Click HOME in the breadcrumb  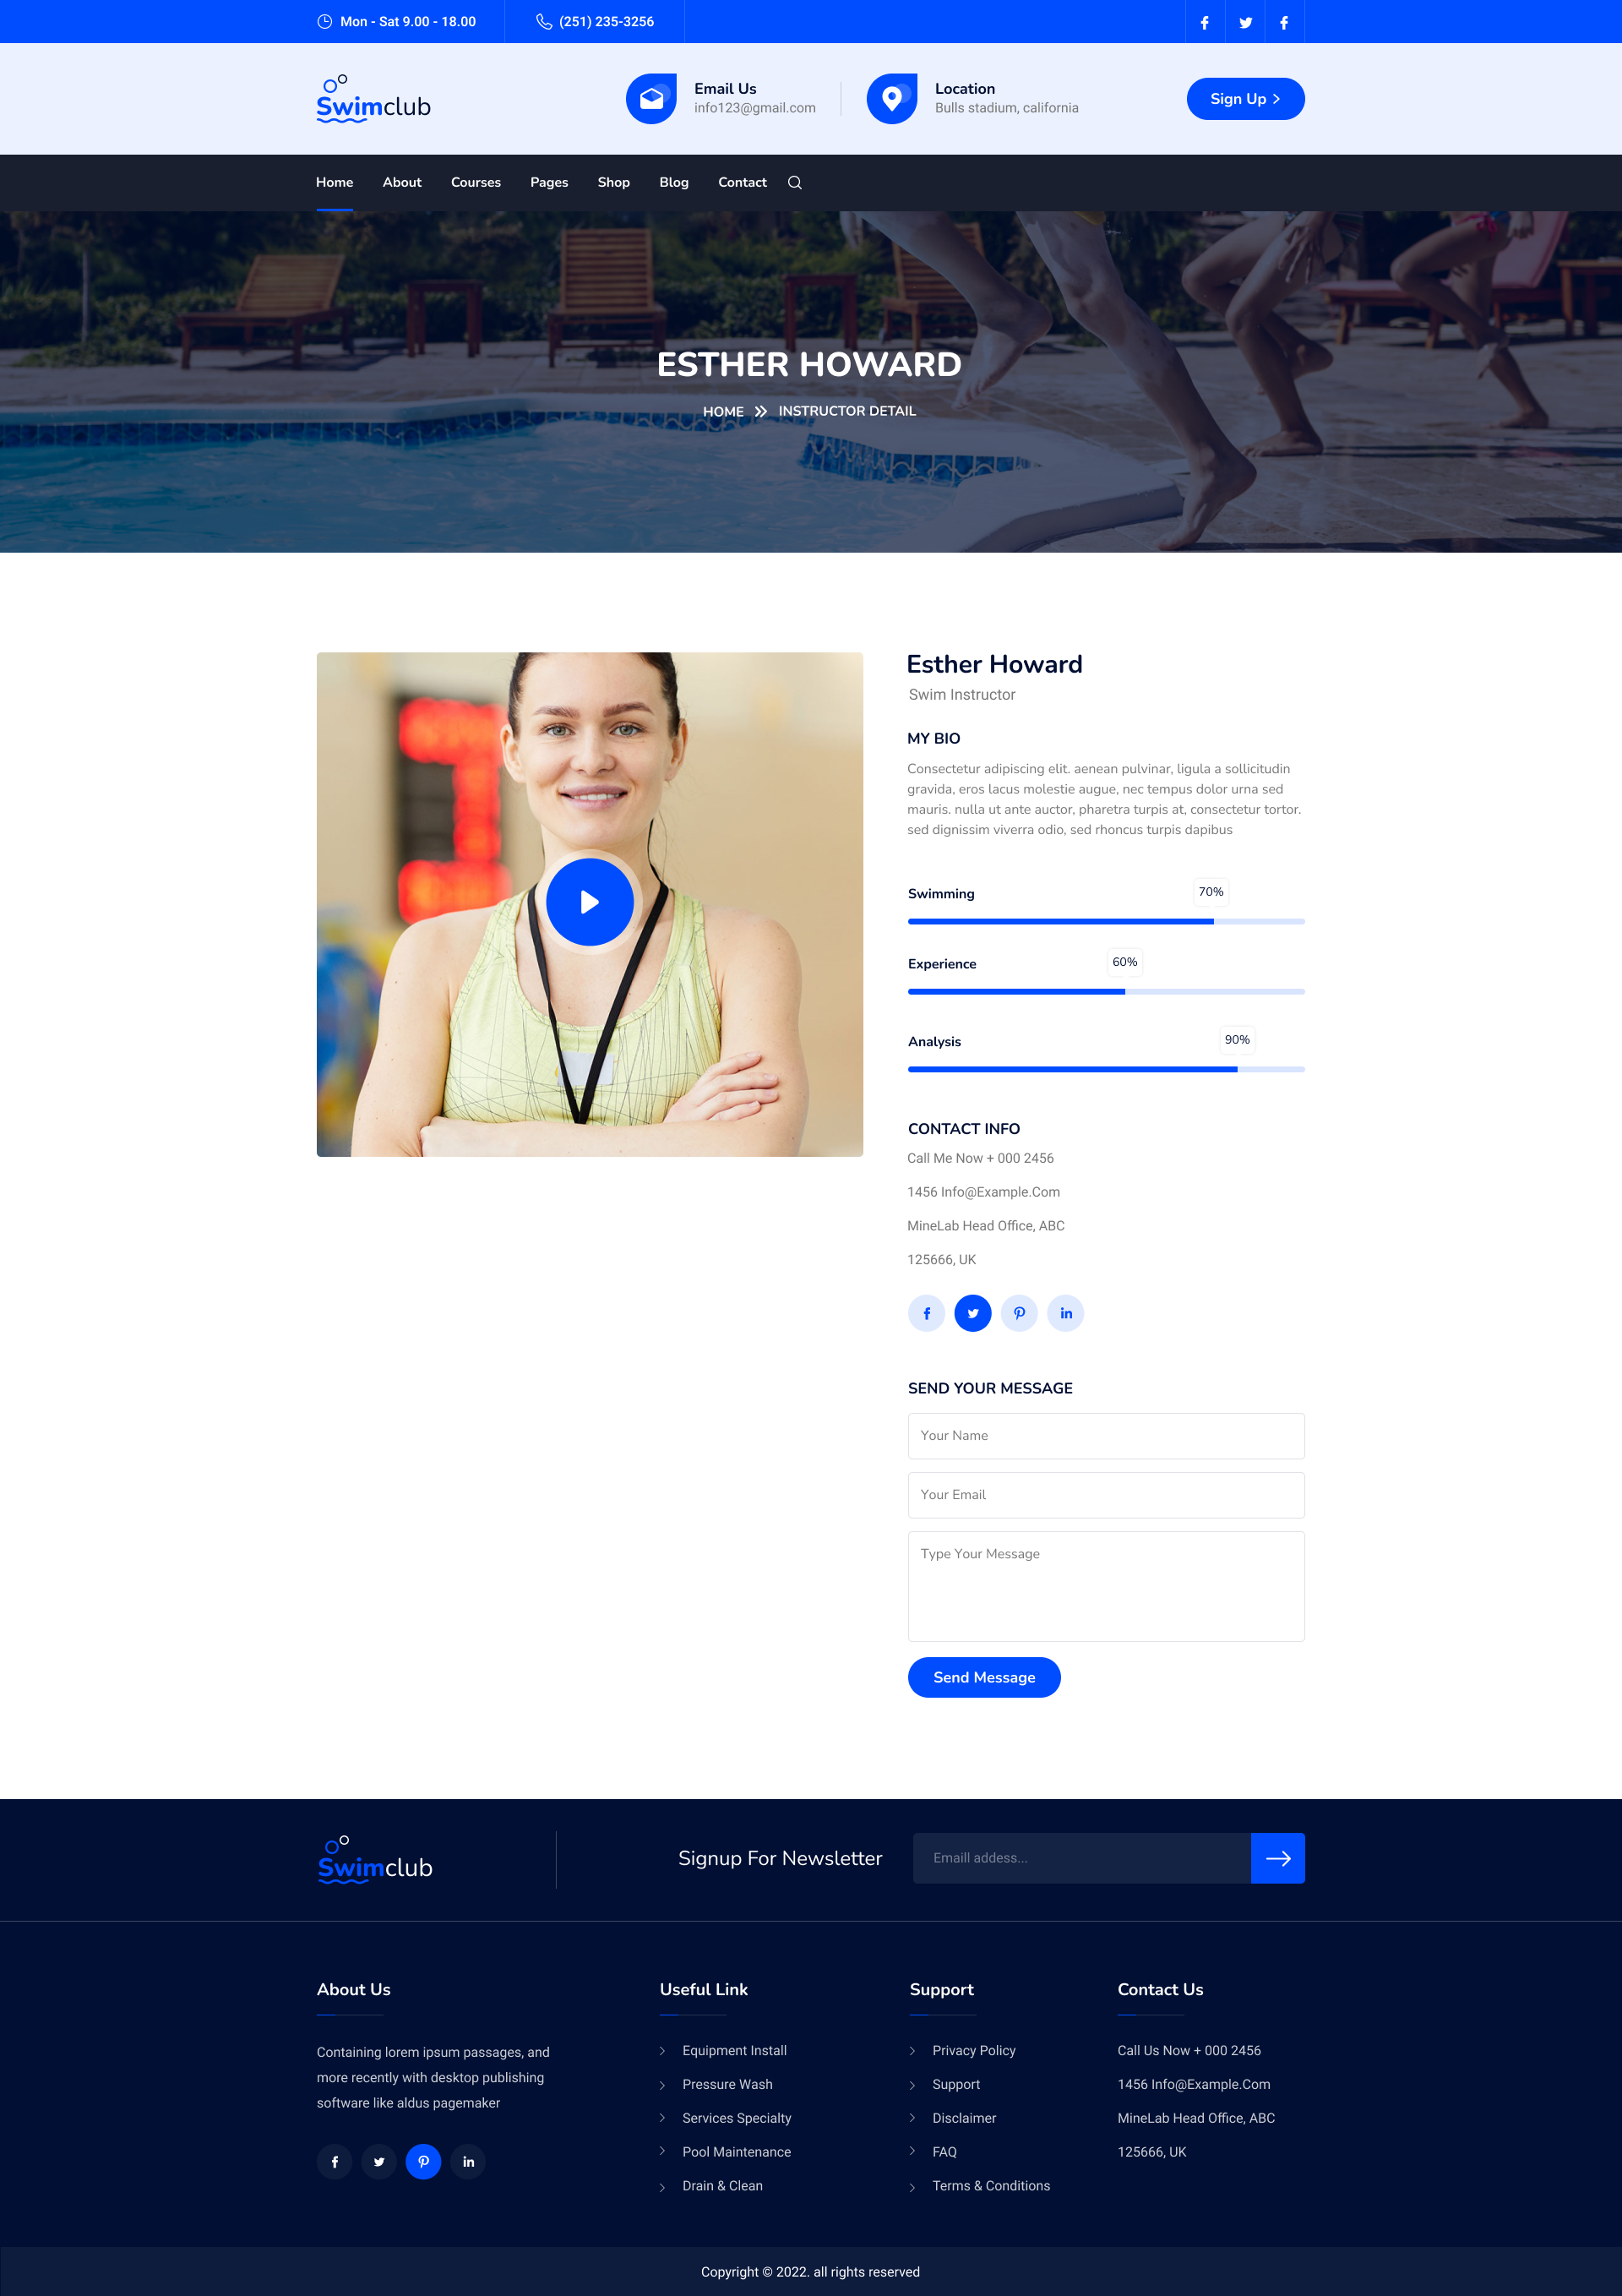(723, 412)
